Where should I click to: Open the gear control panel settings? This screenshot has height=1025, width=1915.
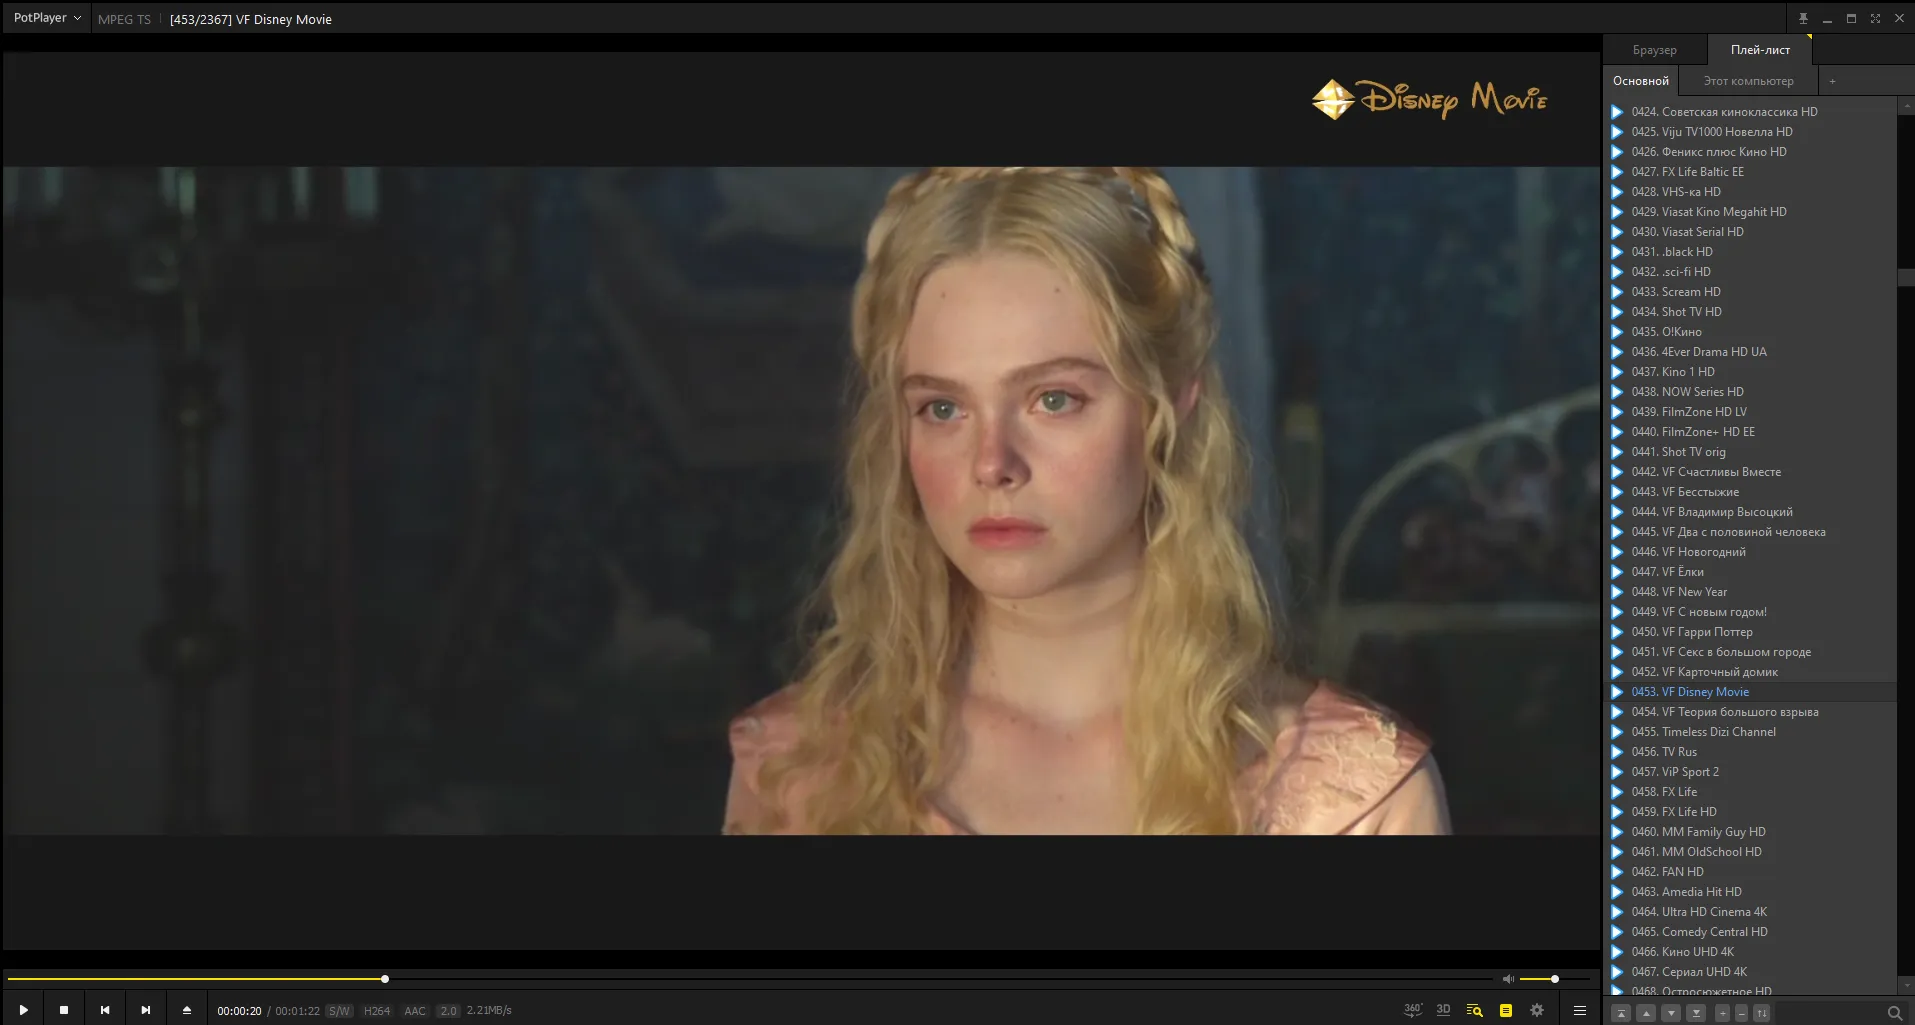1537,1010
